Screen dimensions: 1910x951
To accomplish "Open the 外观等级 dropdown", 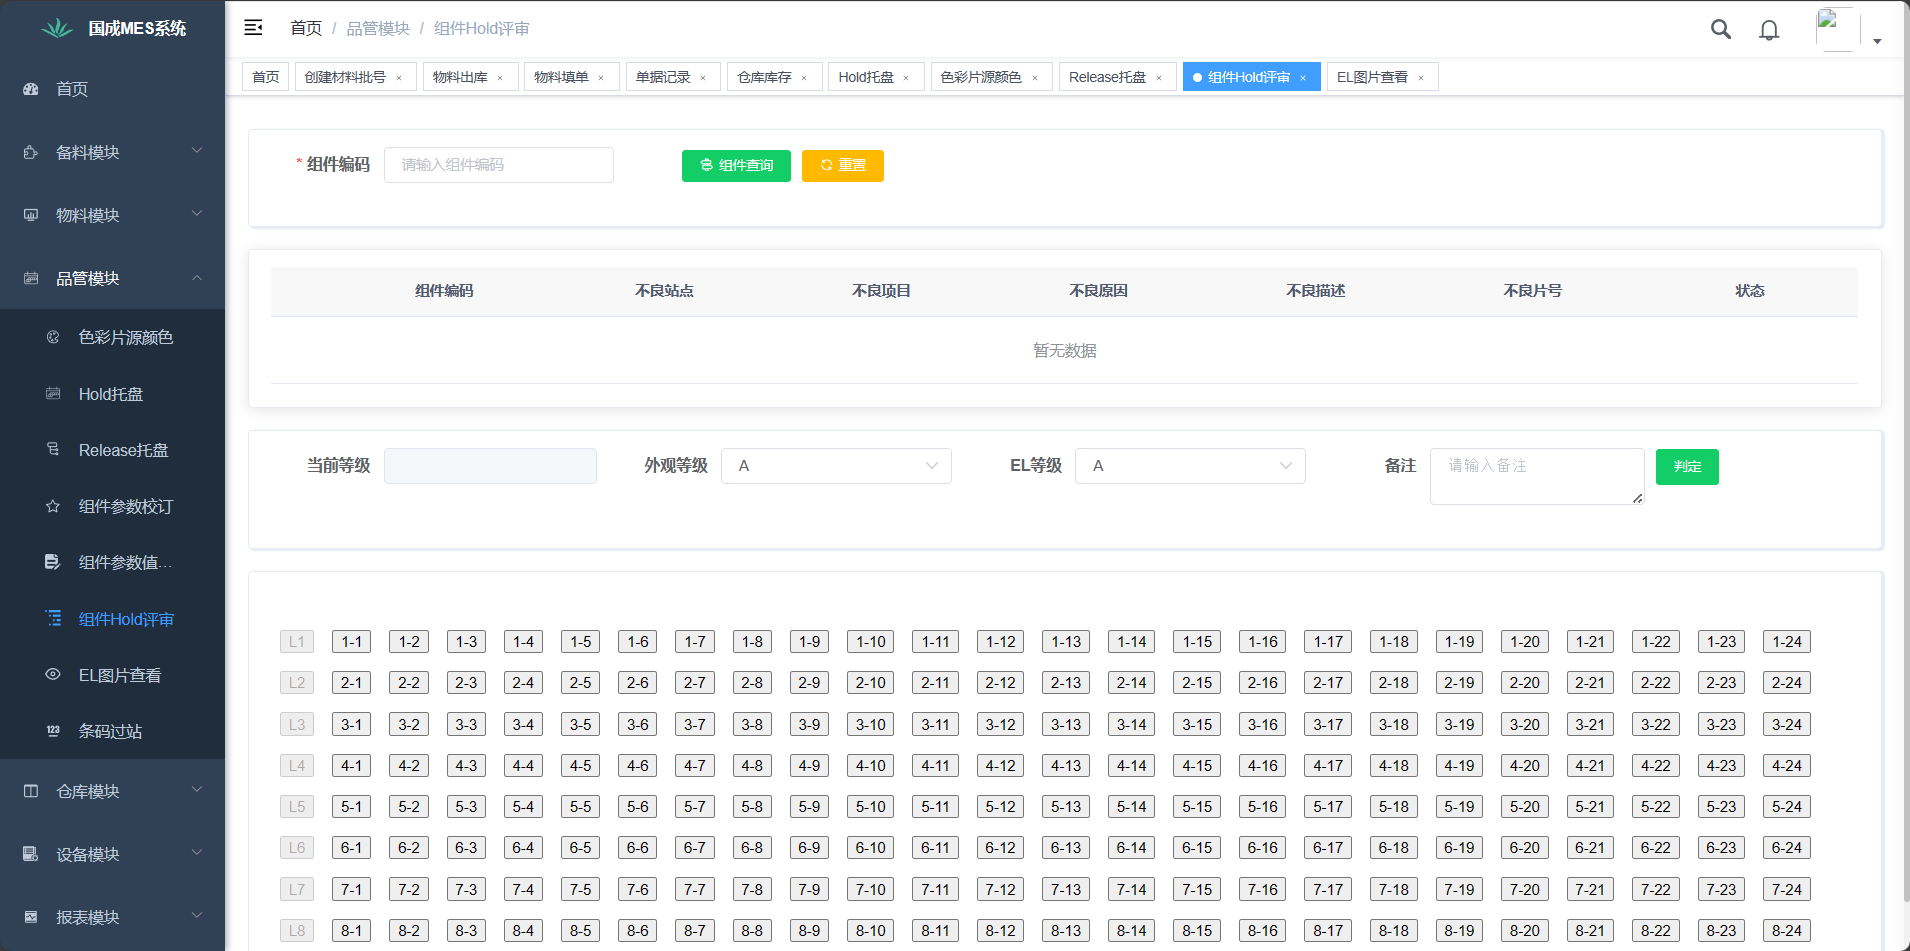I will 836,466.
